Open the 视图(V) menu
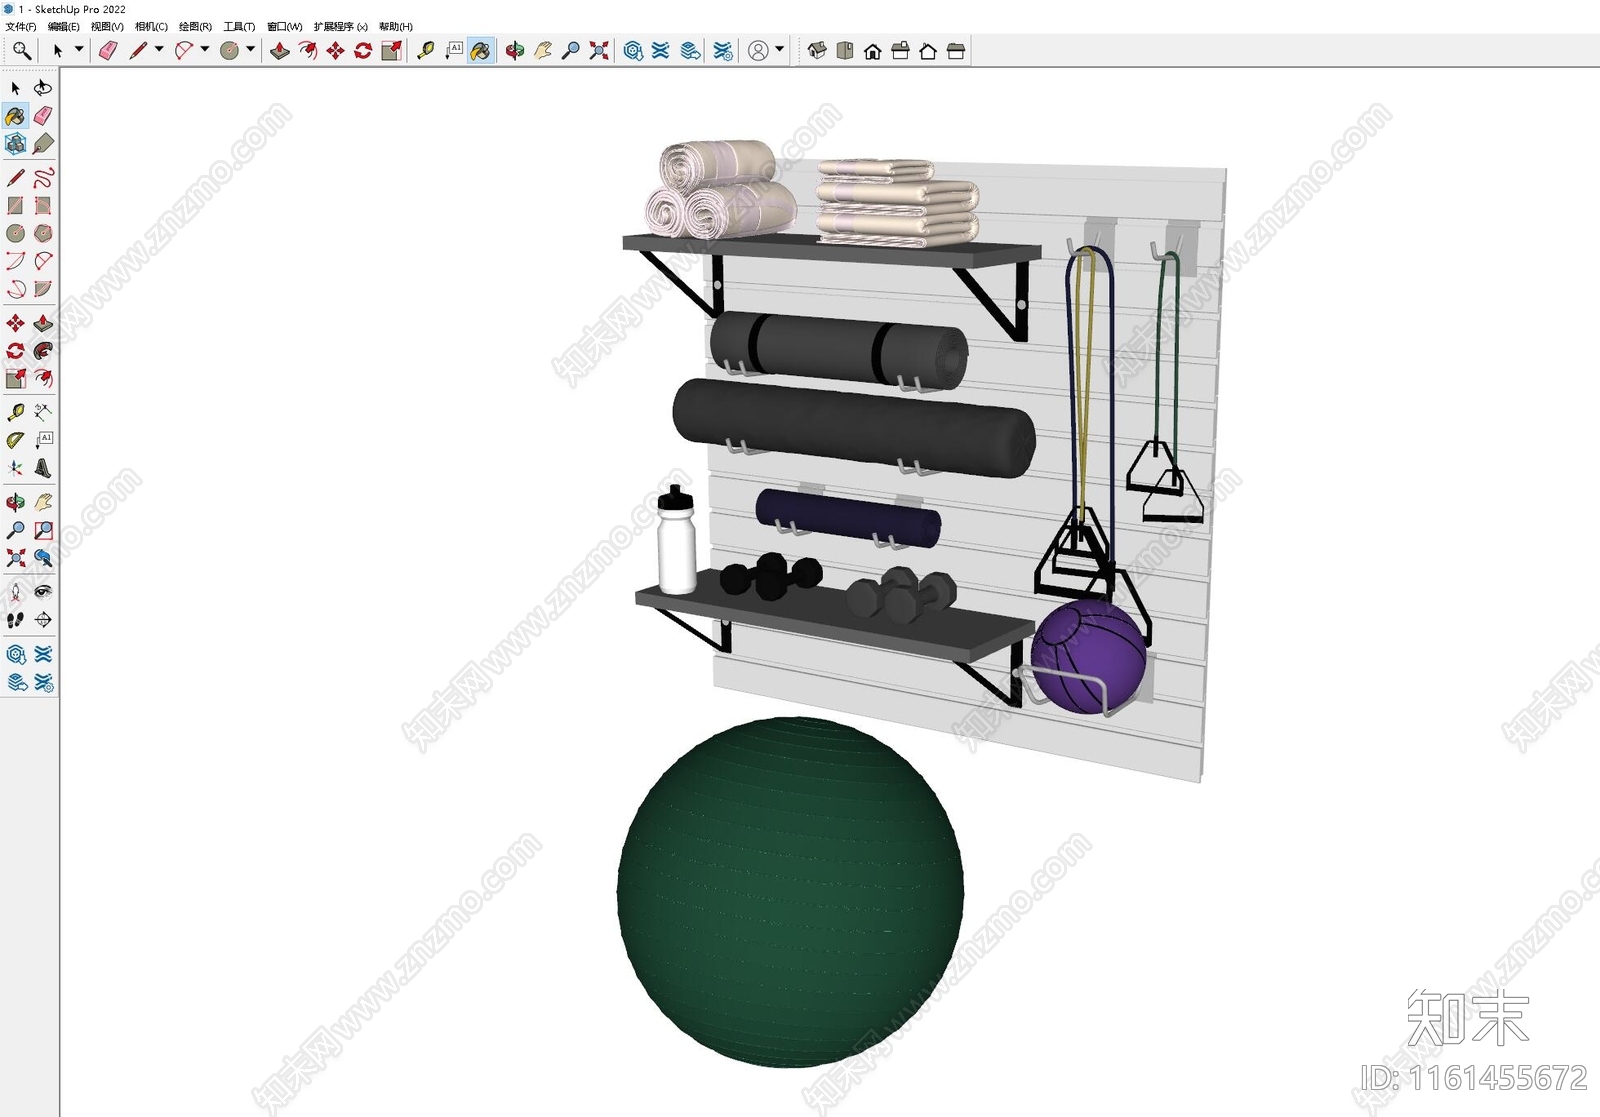This screenshot has width=1600, height=1117. [107, 27]
